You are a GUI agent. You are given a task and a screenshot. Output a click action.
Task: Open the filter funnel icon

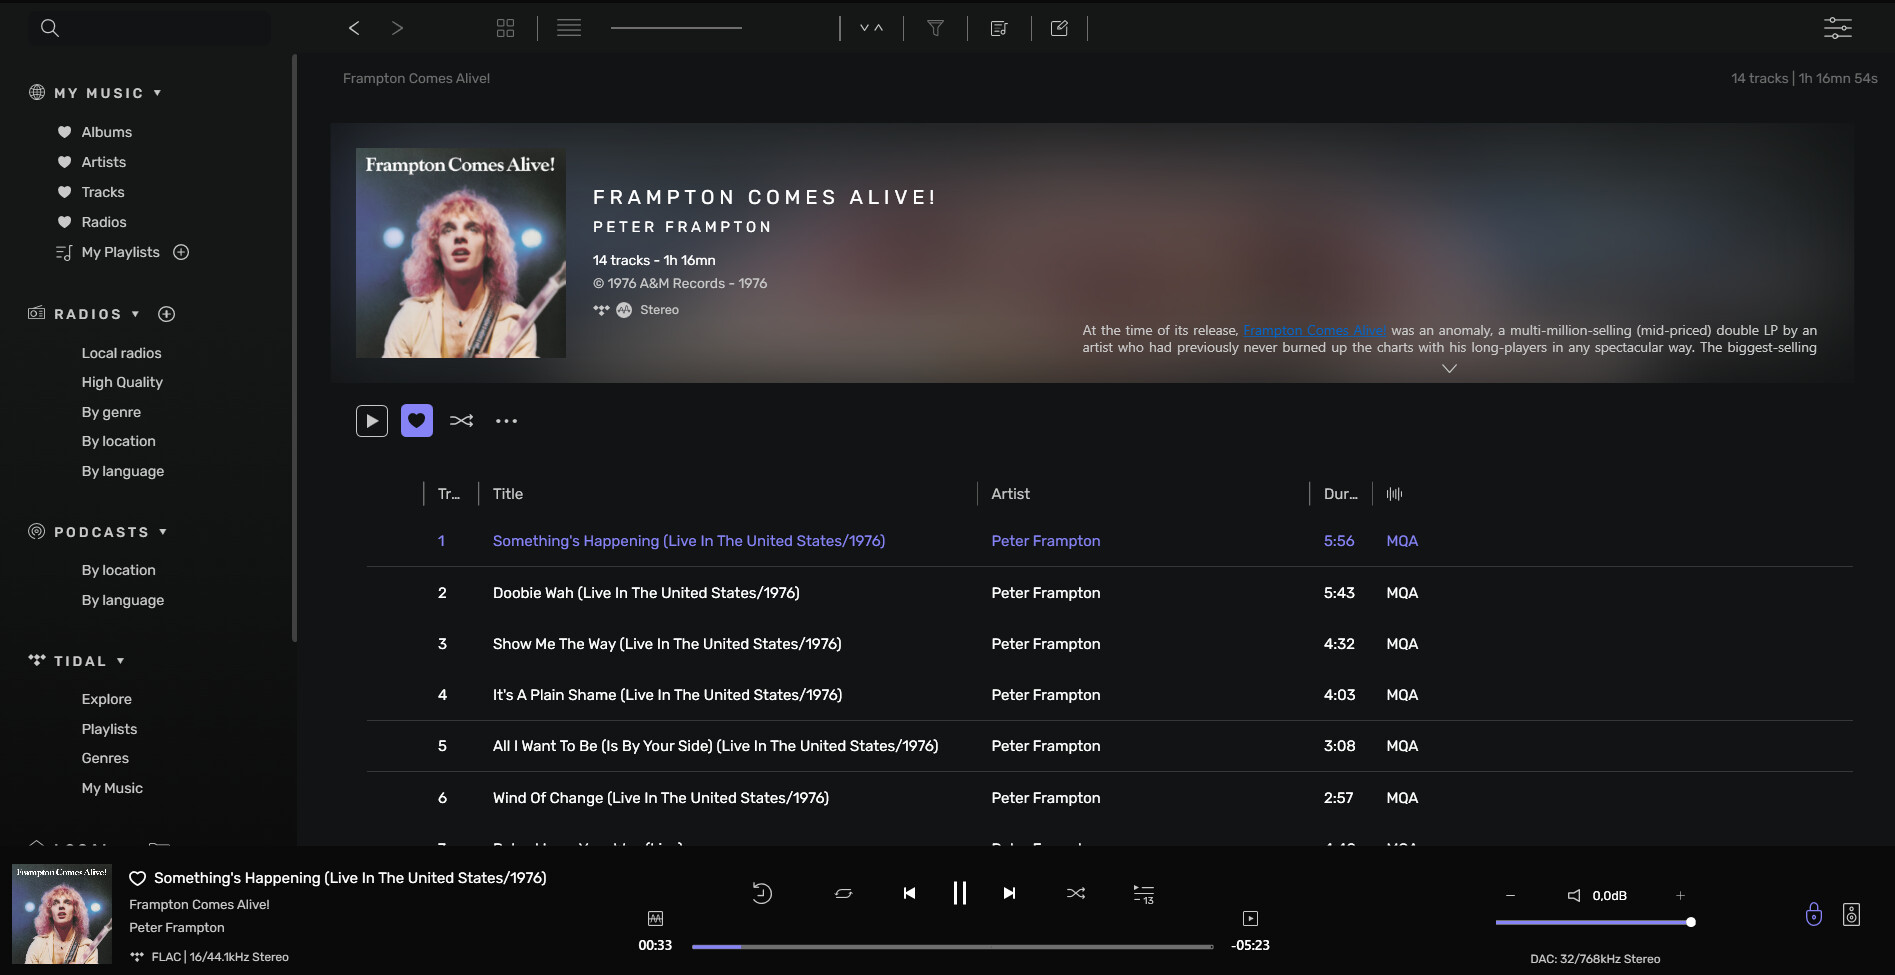(x=936, y=28)
